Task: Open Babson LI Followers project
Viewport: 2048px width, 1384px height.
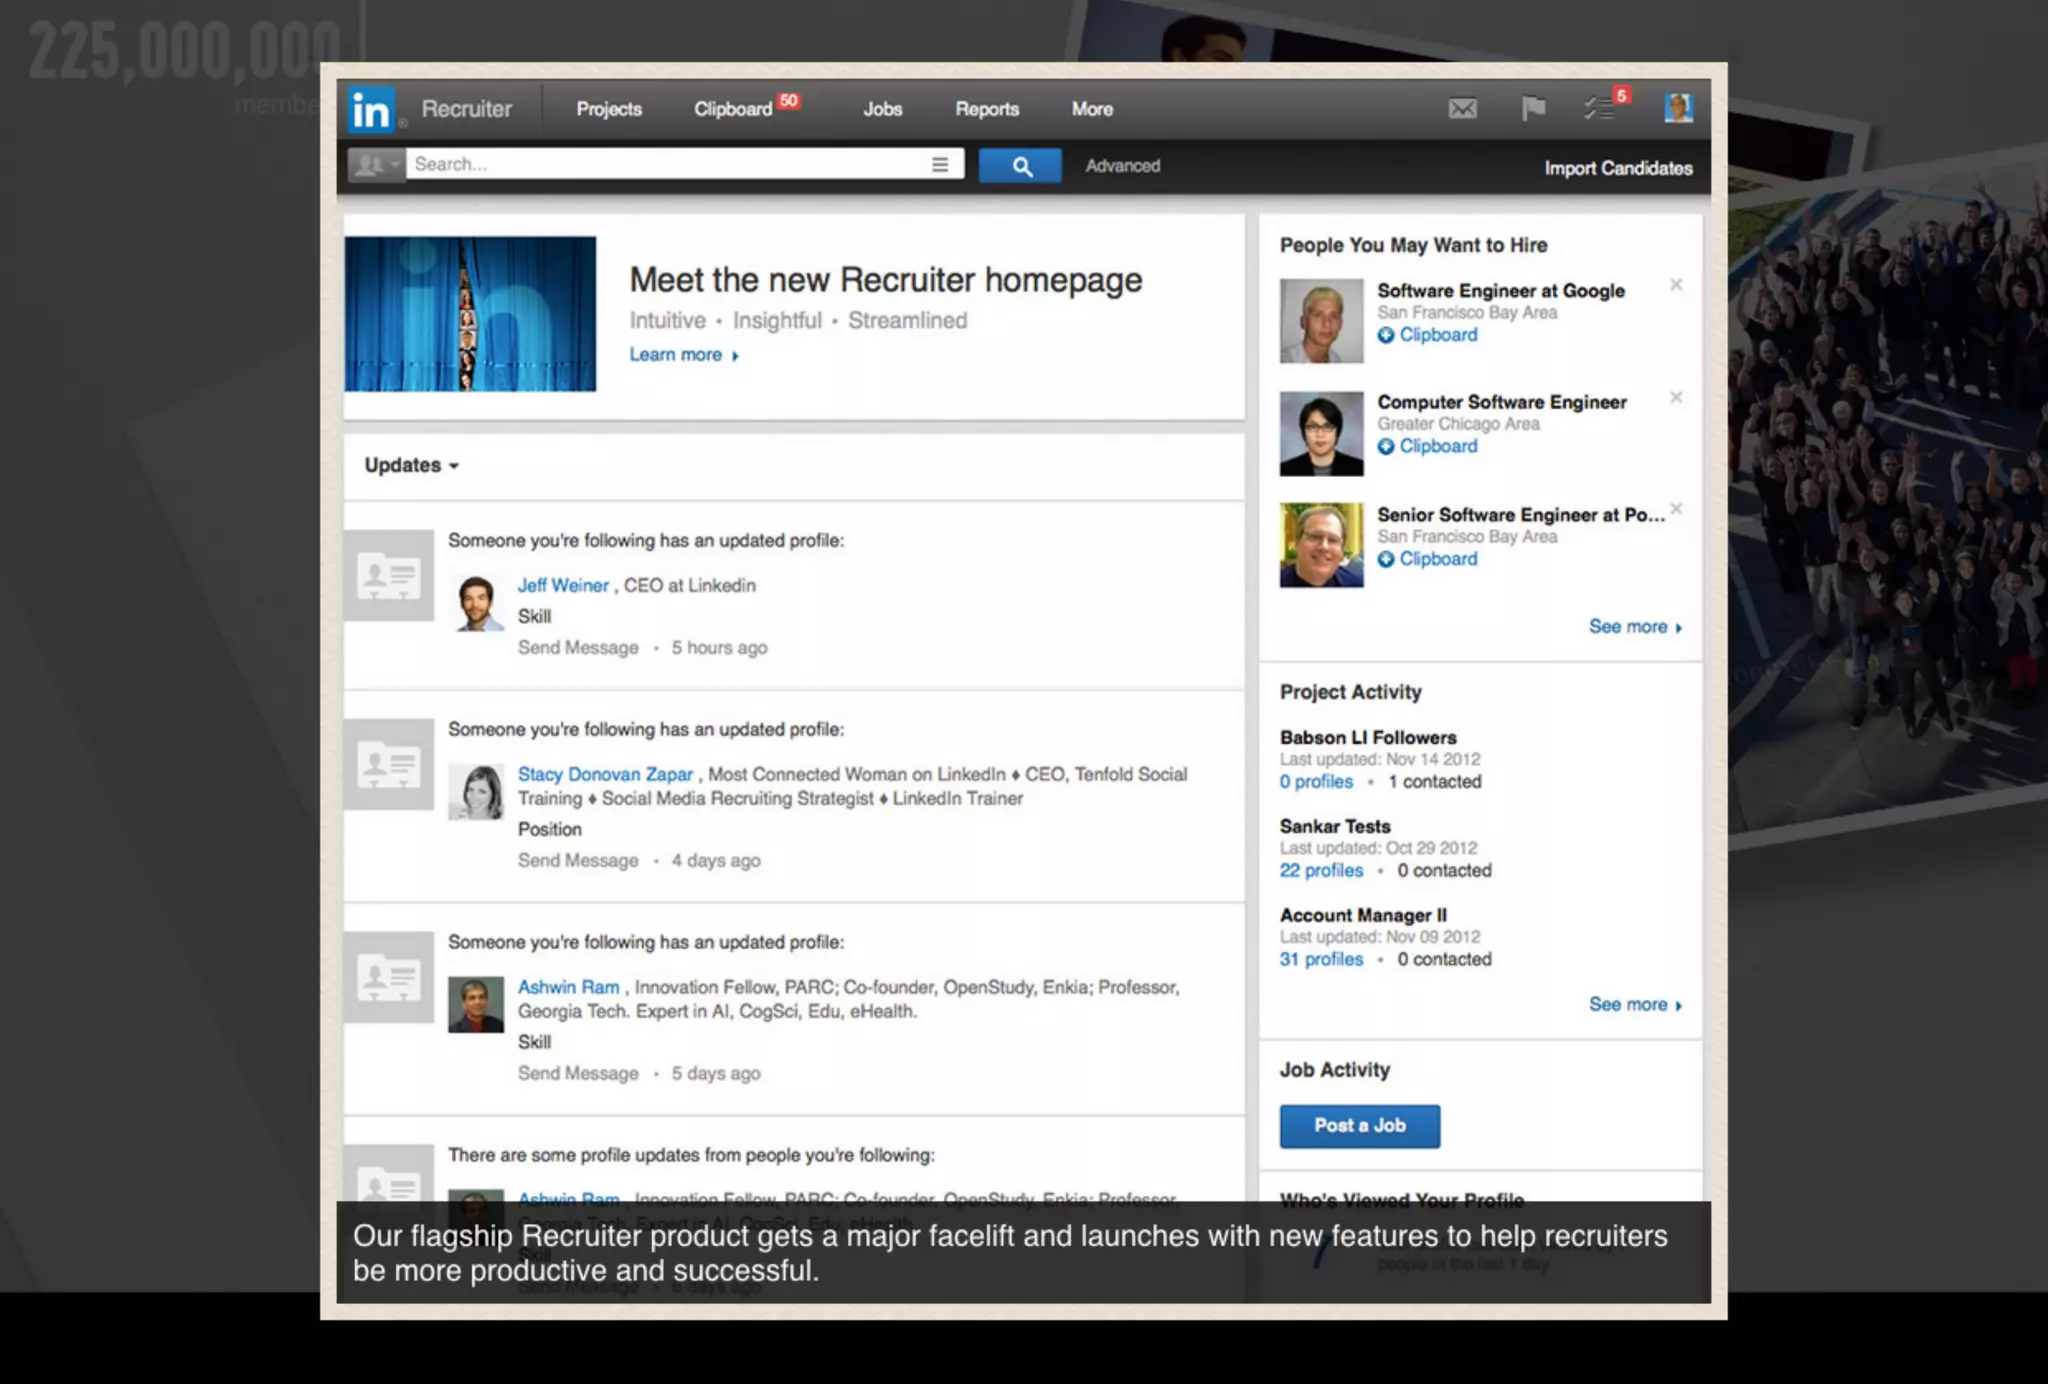Action: (1368, 738)
